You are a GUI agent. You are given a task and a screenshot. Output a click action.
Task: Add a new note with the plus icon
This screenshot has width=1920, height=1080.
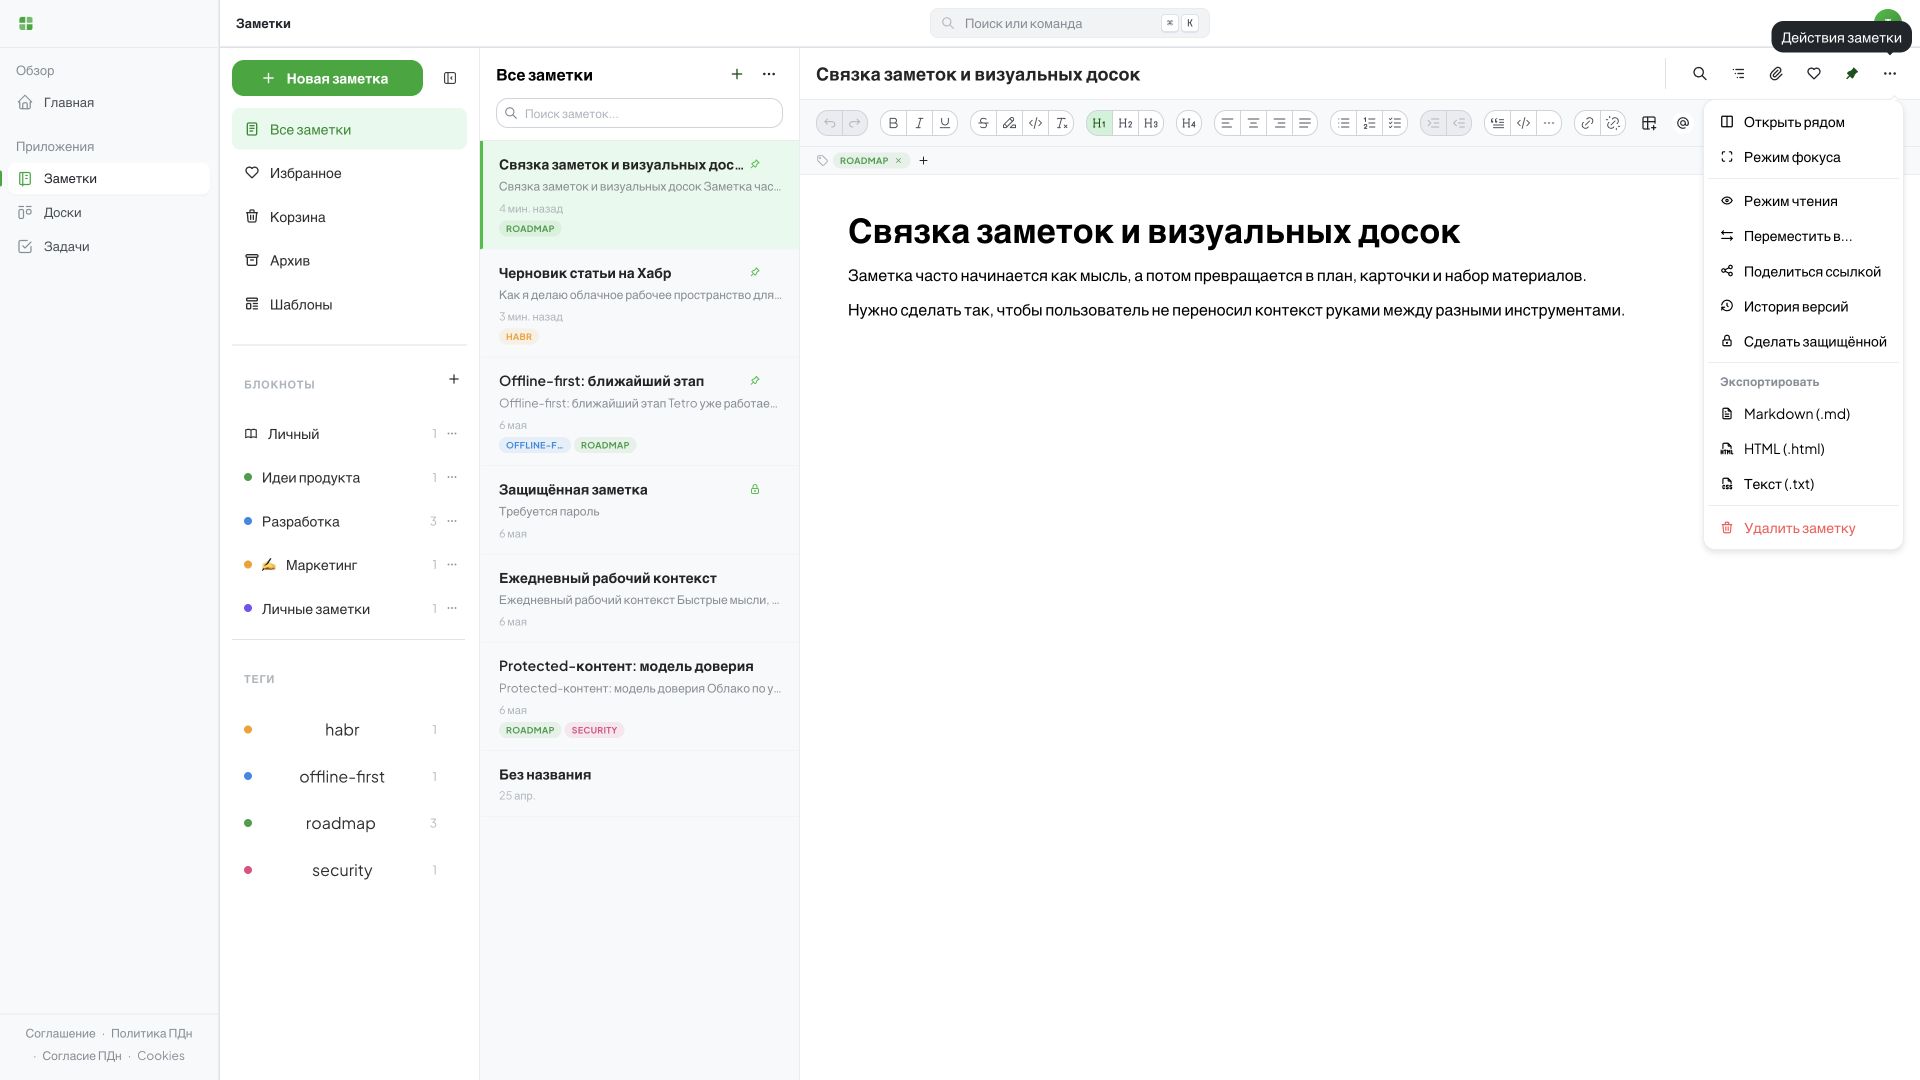(x=737, y=74)
